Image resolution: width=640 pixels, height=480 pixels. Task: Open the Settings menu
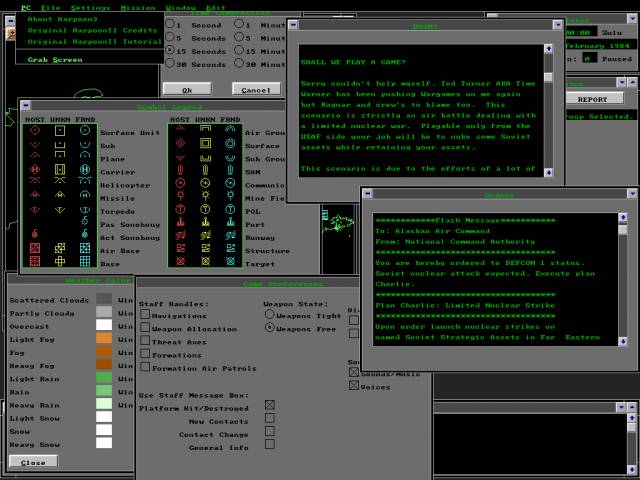tap(90, 8)
